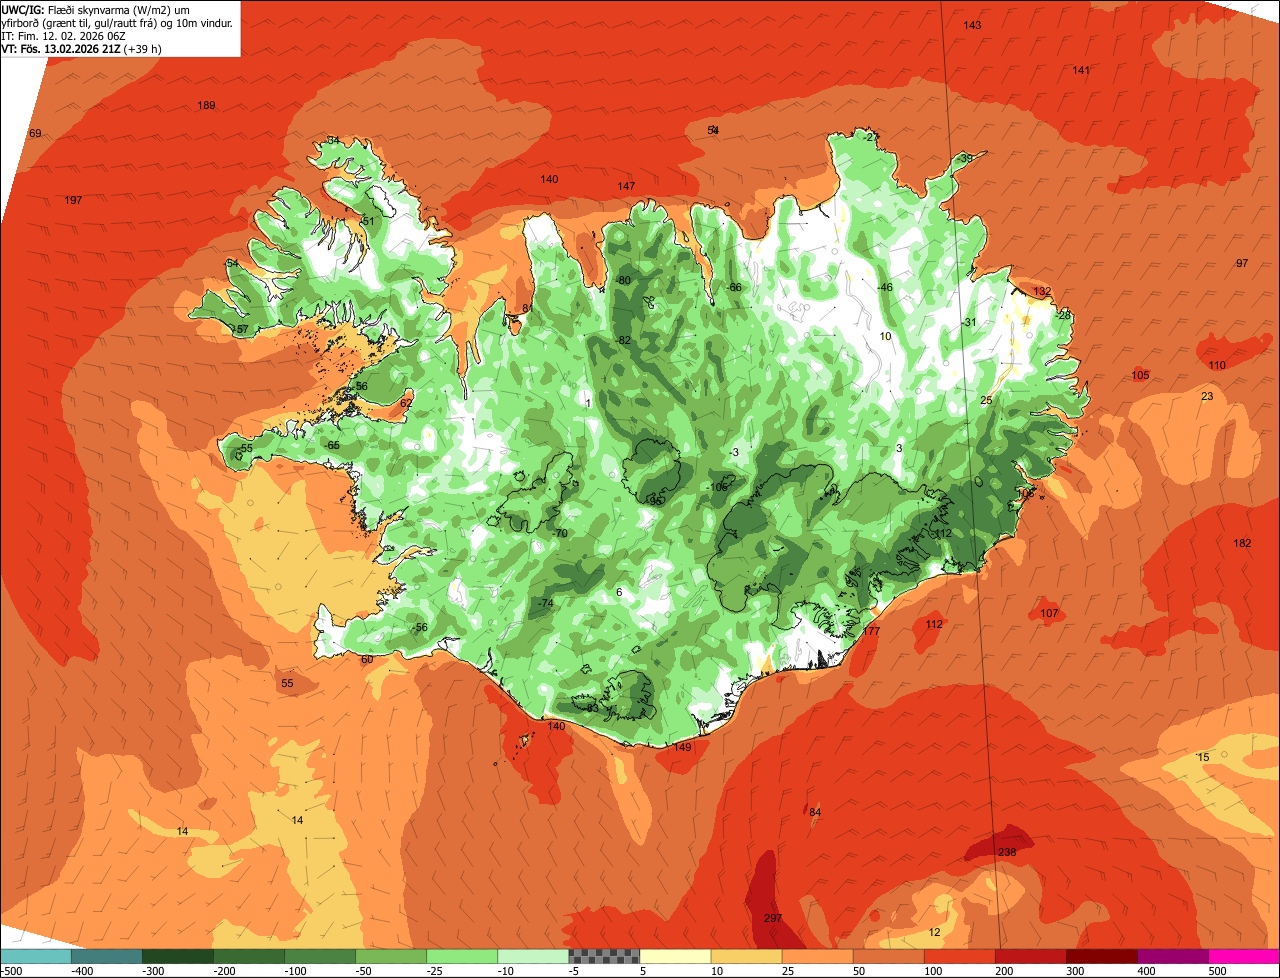Click the map value -31 in east Iceland
This screenshot has height=978, width=1280.
pos(968,322)
